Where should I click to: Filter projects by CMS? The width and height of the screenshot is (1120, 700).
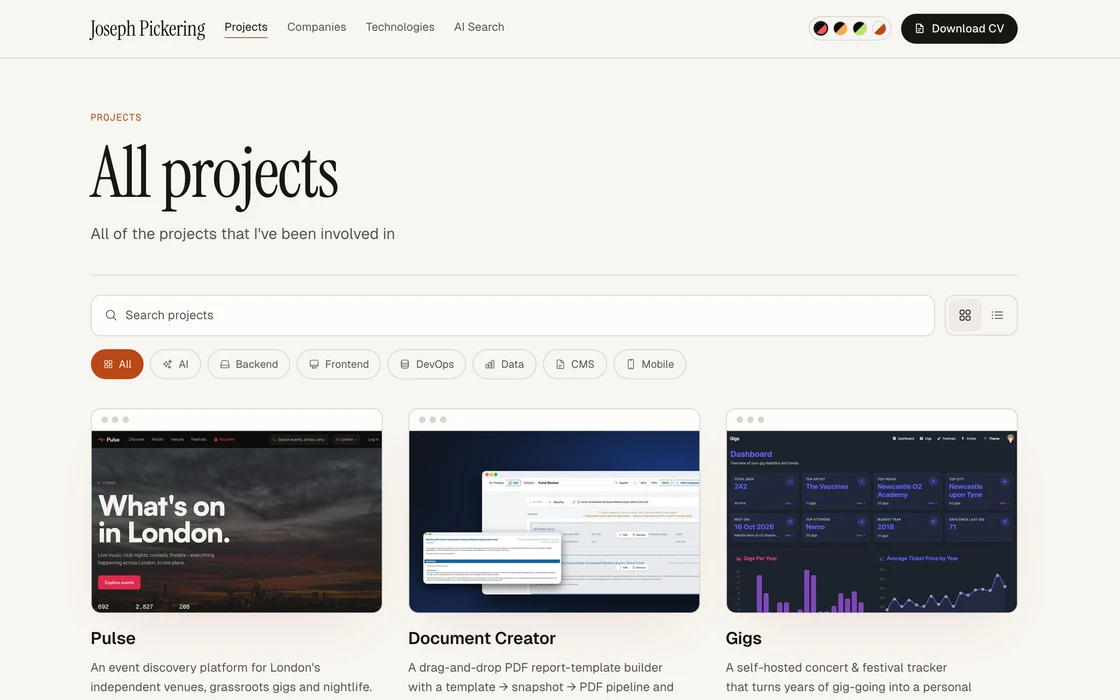[x=575, y=364]
